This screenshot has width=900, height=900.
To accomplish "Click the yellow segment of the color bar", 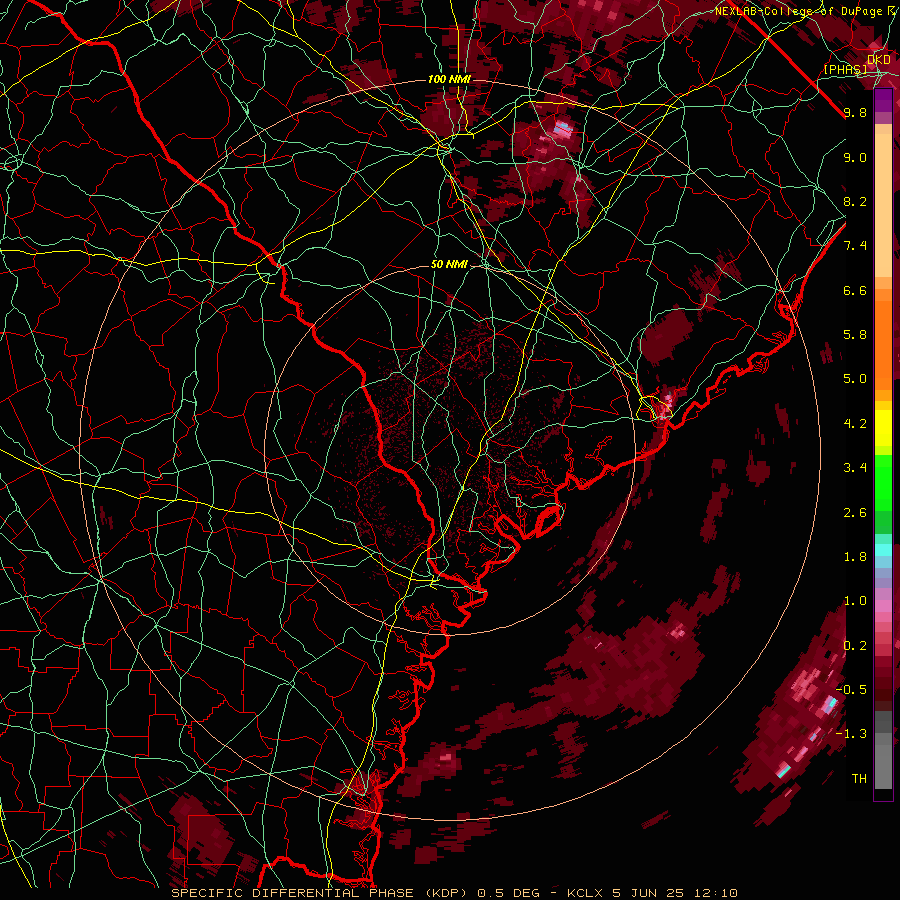I will 883,428.
